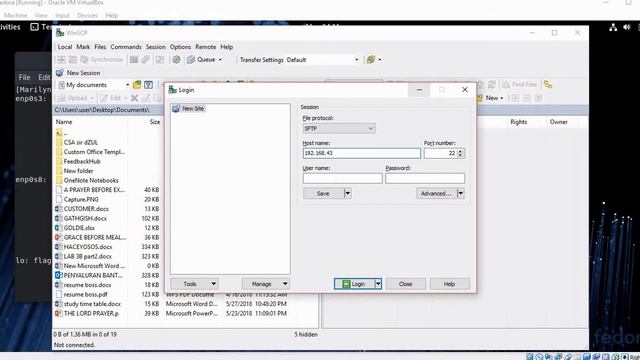Image resolution: width=640 pixels, height=360 pixels.
Task: Click the Rights column header in remote panel
Action: [518, 122]
